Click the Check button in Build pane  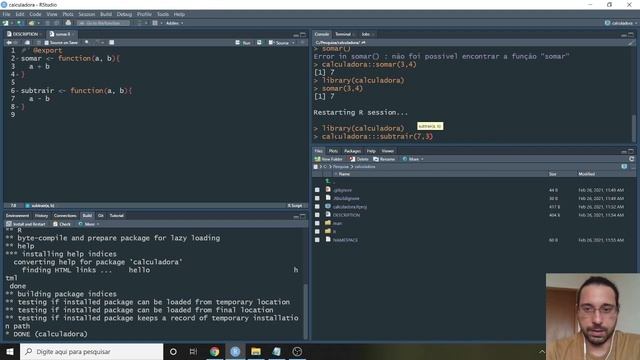coord(62,224)
